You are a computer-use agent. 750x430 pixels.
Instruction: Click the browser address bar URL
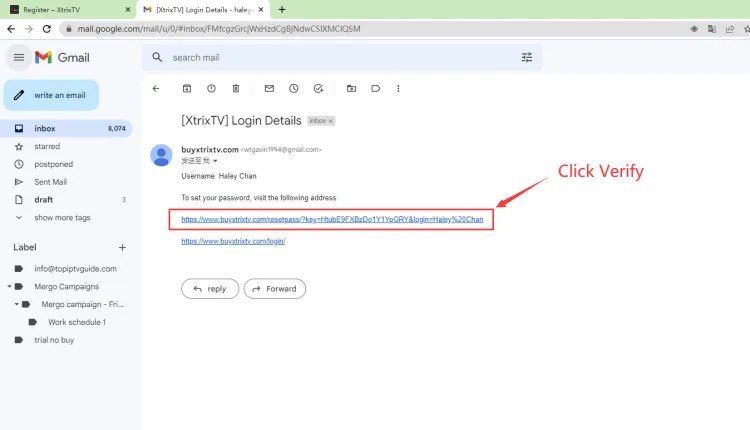219,29
